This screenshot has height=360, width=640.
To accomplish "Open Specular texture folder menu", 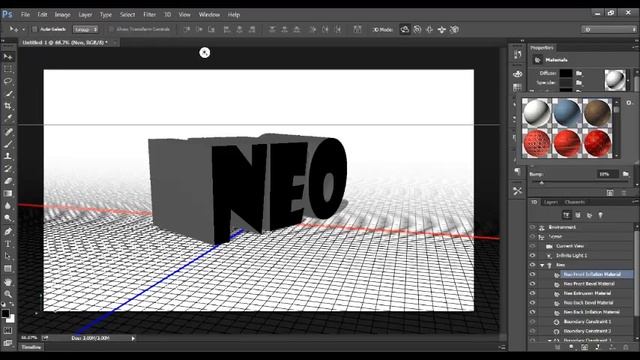I will click(579, 82).
